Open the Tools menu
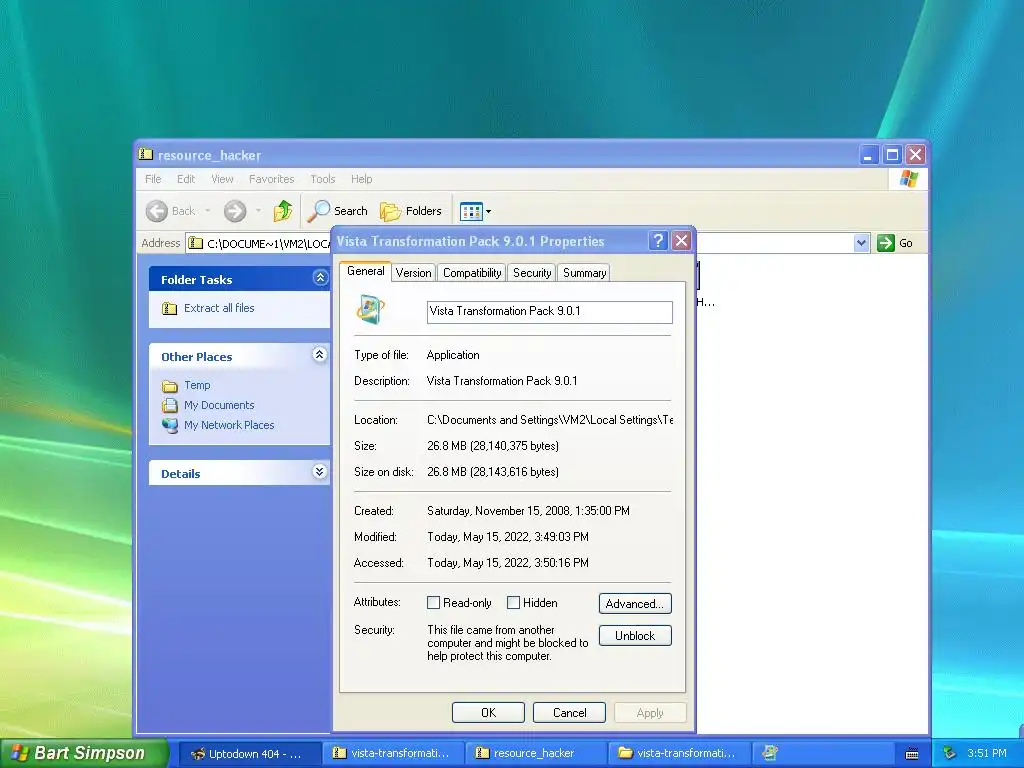This screenshot has width=1024, height=768. point(323,179)
